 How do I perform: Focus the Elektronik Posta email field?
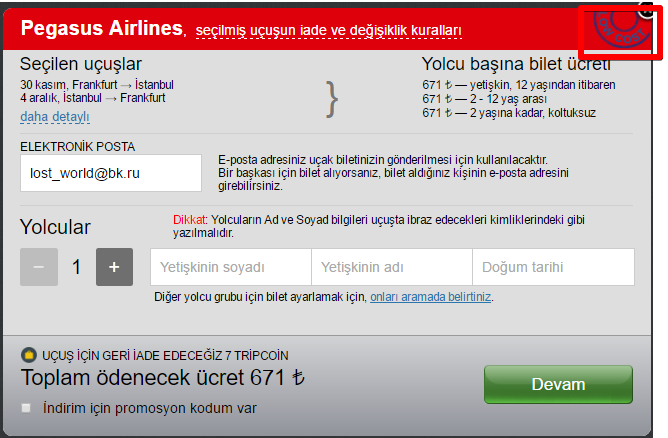coord(111,173)
